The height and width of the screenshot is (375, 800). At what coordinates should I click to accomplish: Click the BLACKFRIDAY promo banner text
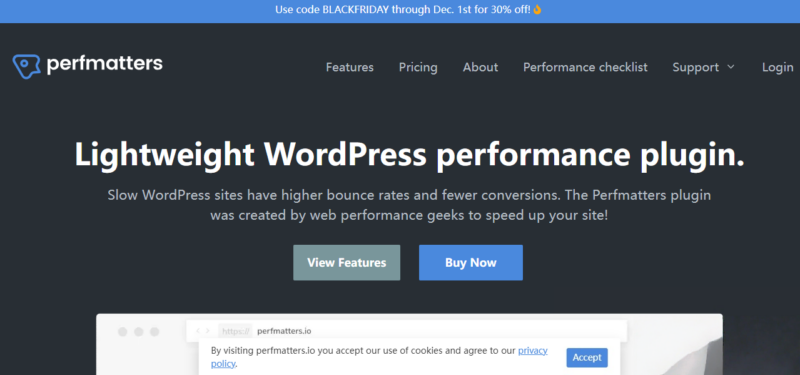pyautogui.click(x=403, y=10)
